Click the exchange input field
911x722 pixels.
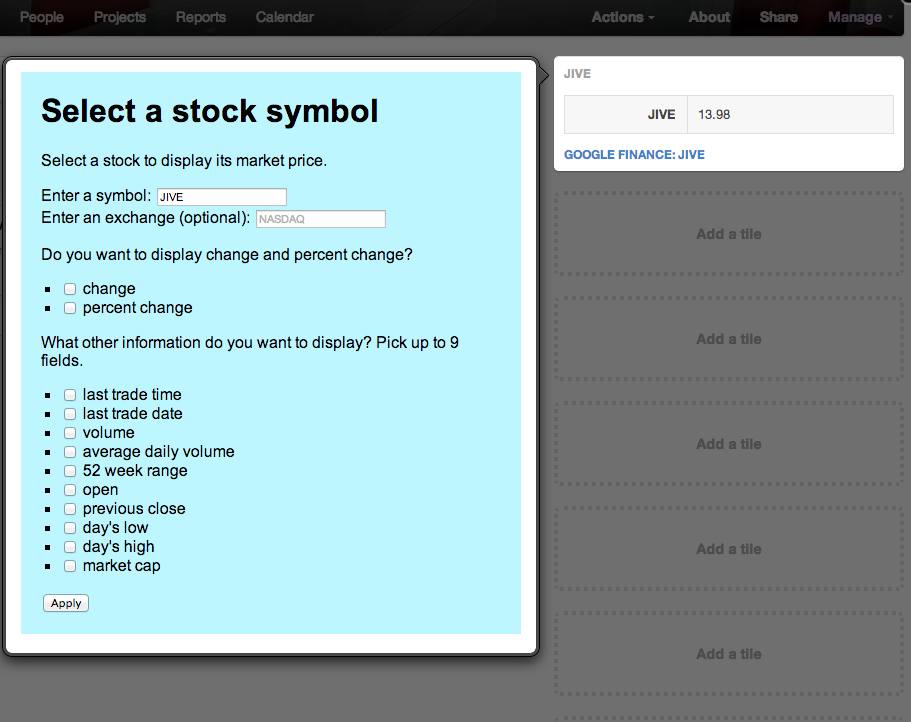pyautogui.click(x=320, y=219)
